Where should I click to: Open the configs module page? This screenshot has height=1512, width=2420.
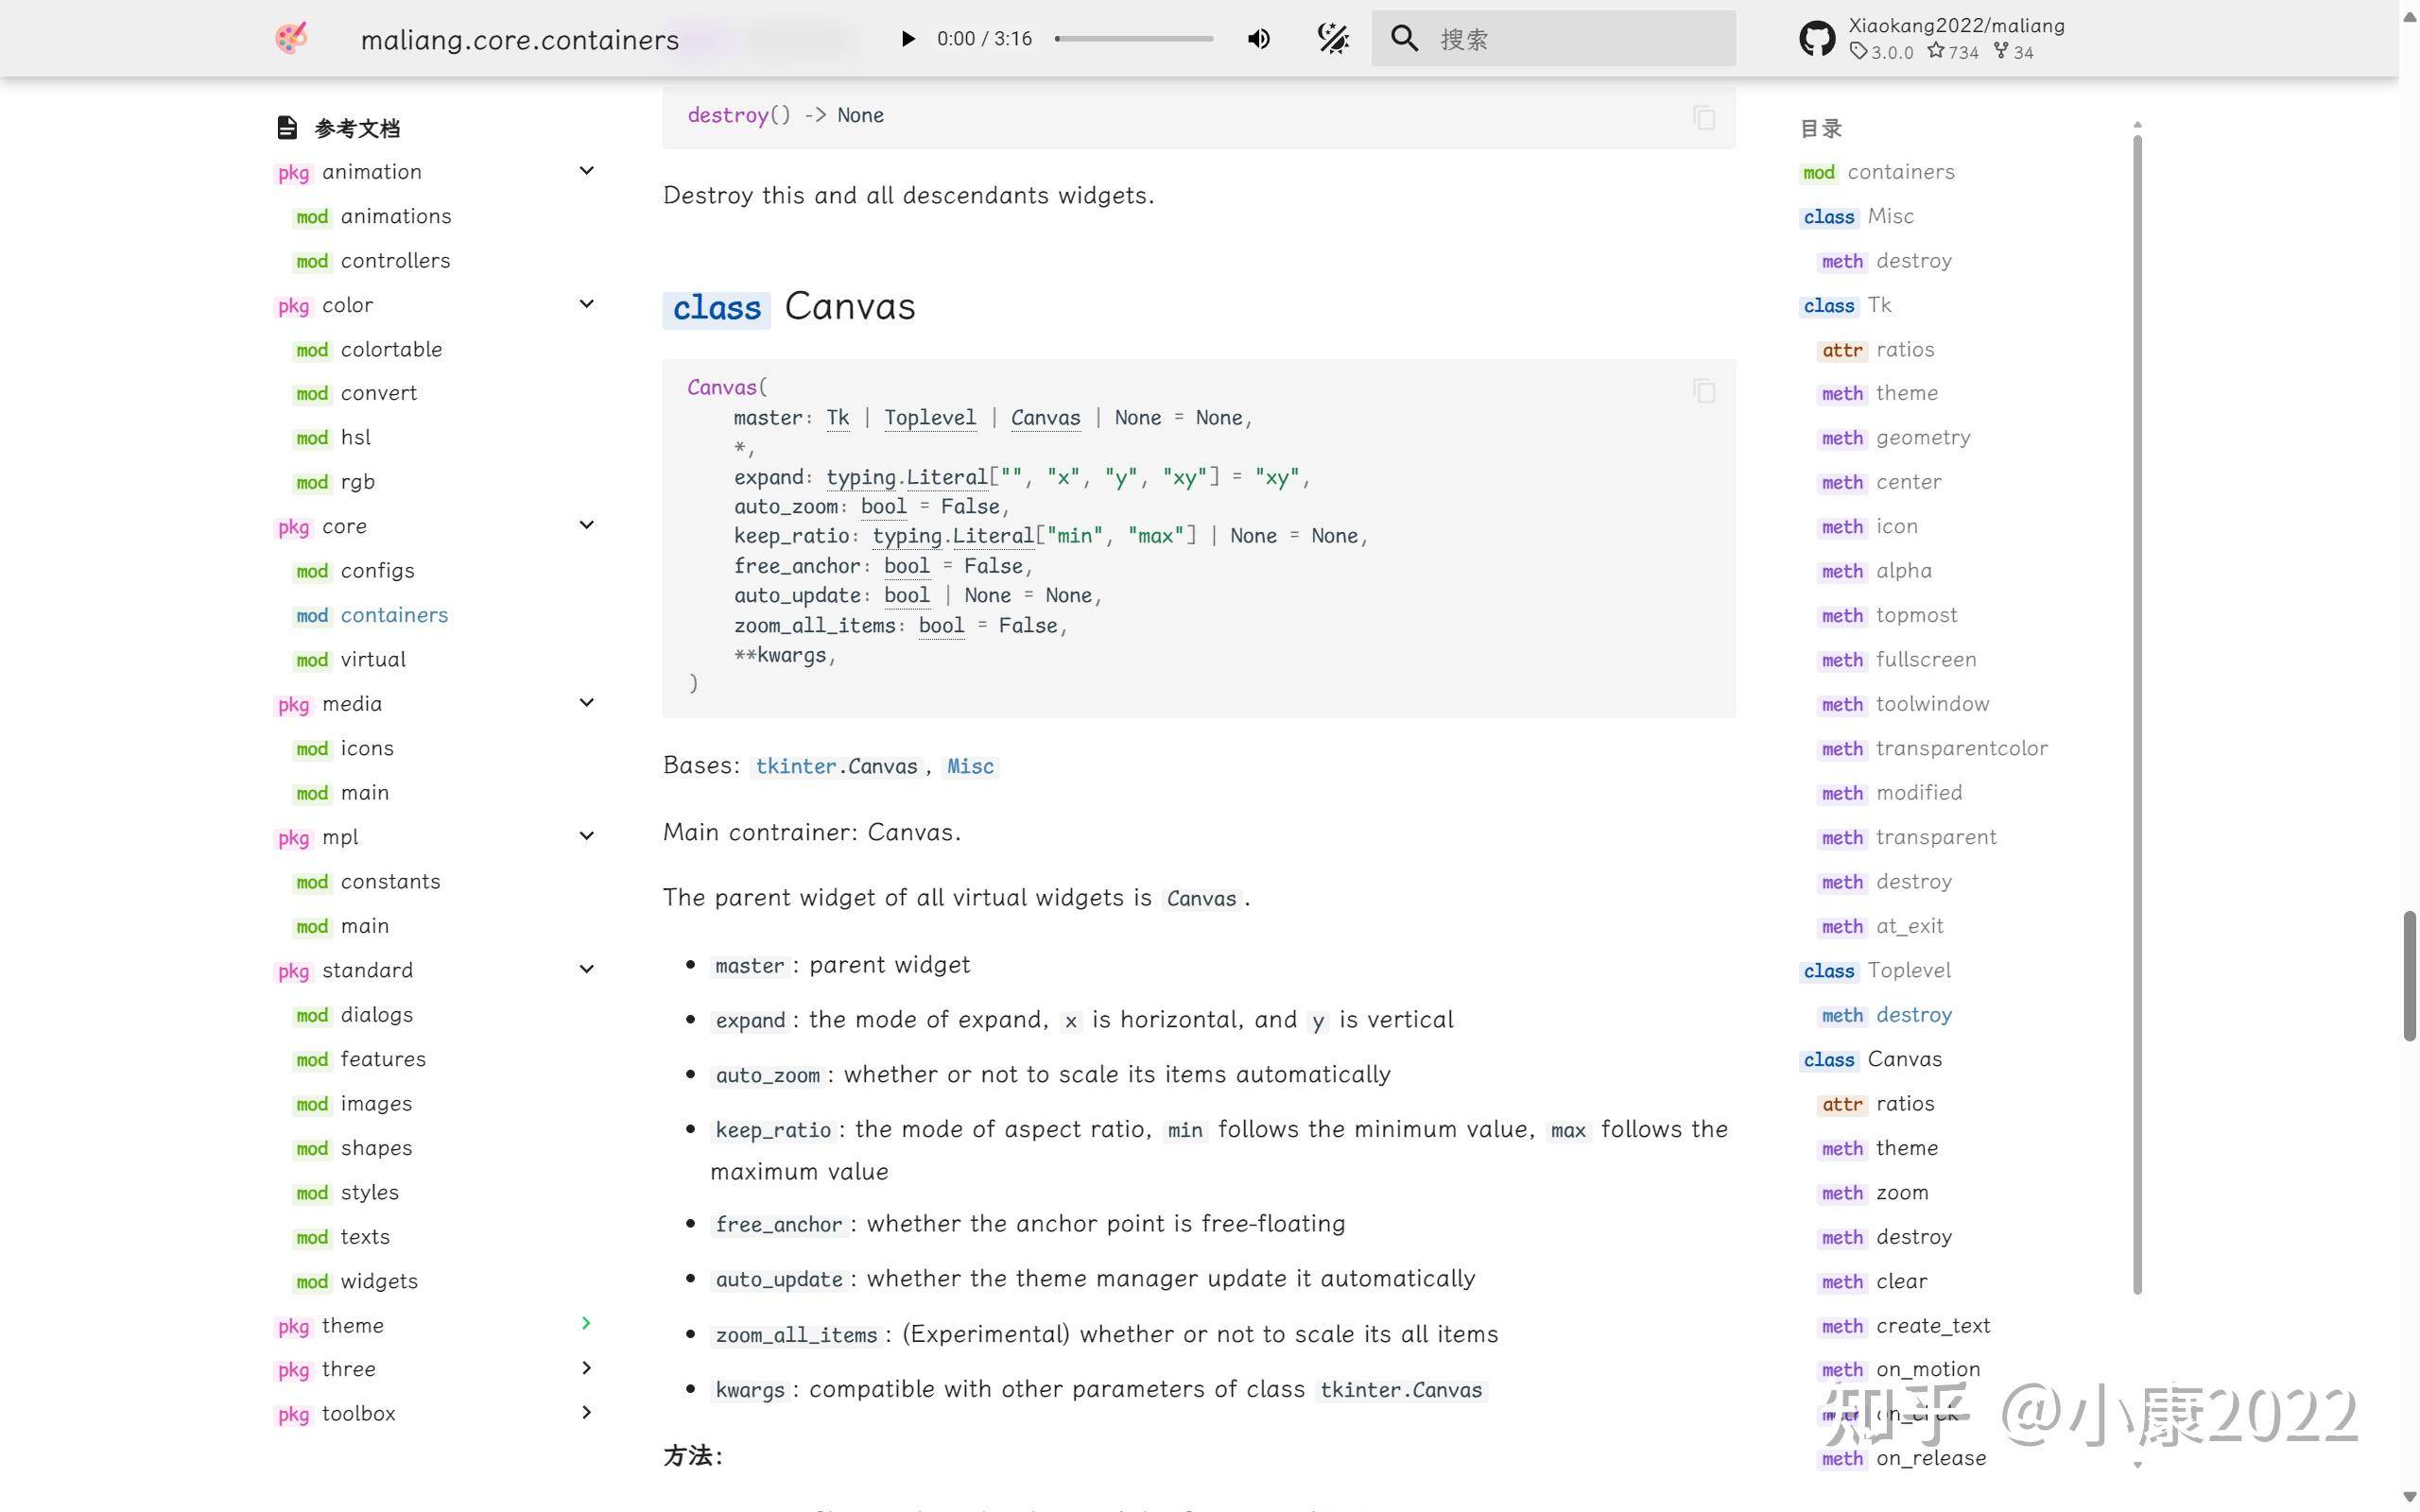(354, 570)
